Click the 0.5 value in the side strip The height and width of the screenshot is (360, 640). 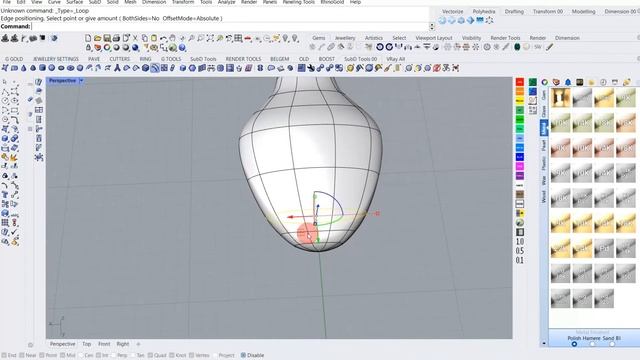click(520, 251)
